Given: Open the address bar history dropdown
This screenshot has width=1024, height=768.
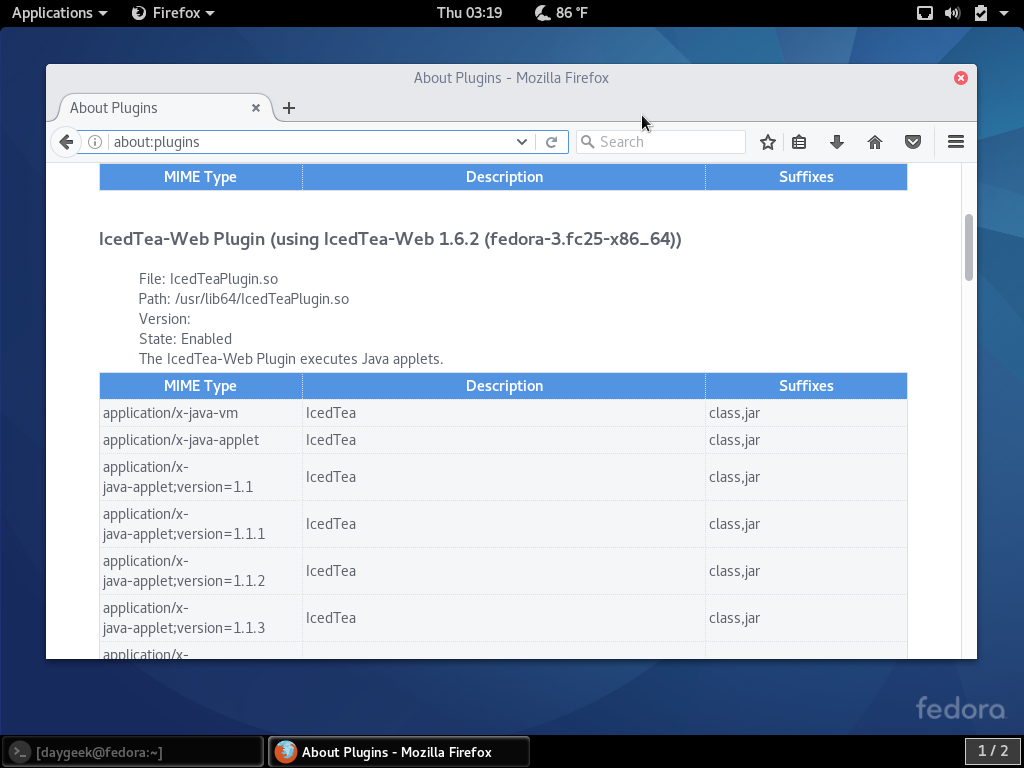Looking at the screenshot, I should coord(522,142).
